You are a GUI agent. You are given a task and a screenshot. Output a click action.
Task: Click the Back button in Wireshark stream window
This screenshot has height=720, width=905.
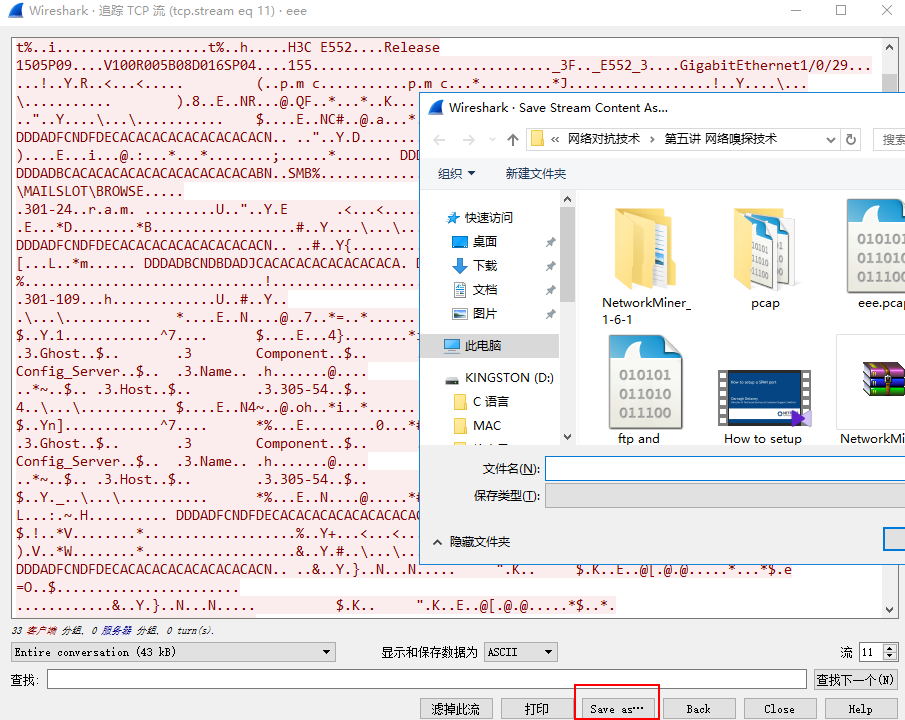[x=698, y=708]
